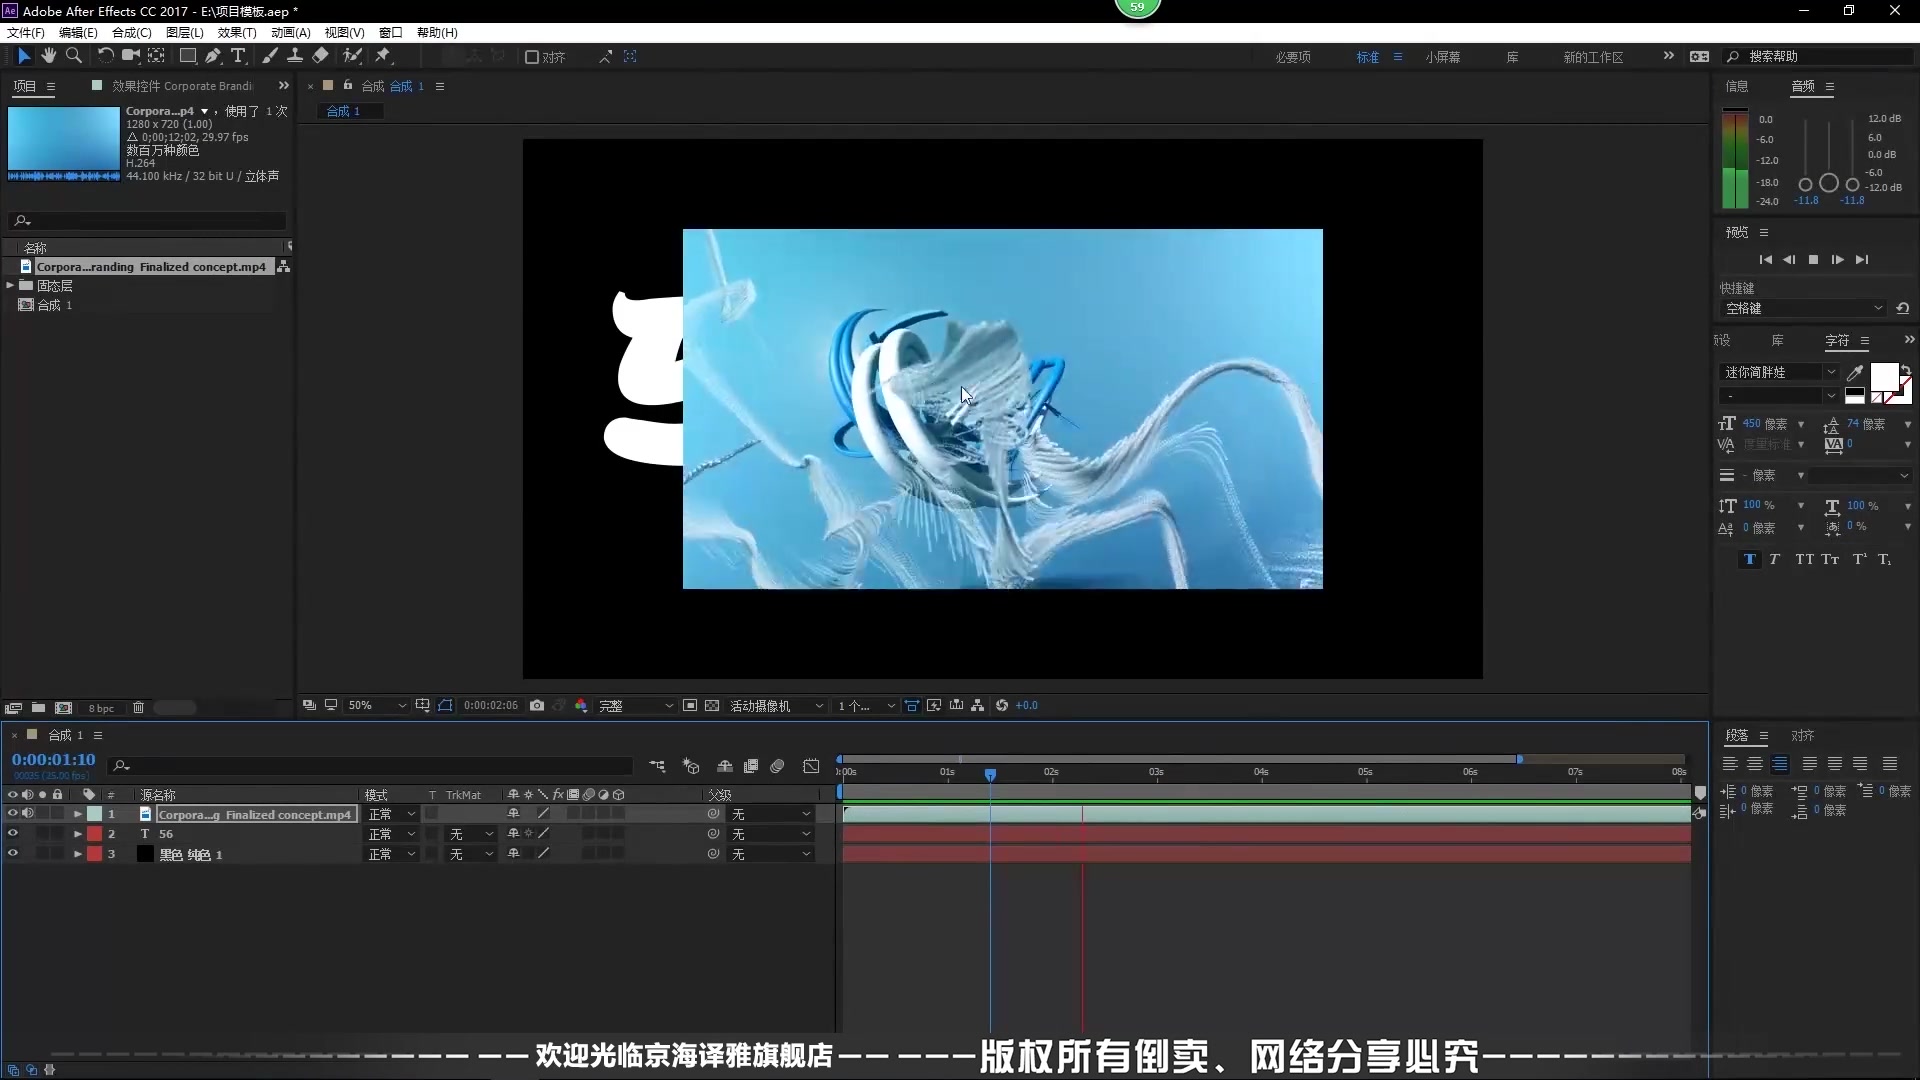
Task: Open the blend mode dropdown for layer 2
Action: [x=391, y=834]
